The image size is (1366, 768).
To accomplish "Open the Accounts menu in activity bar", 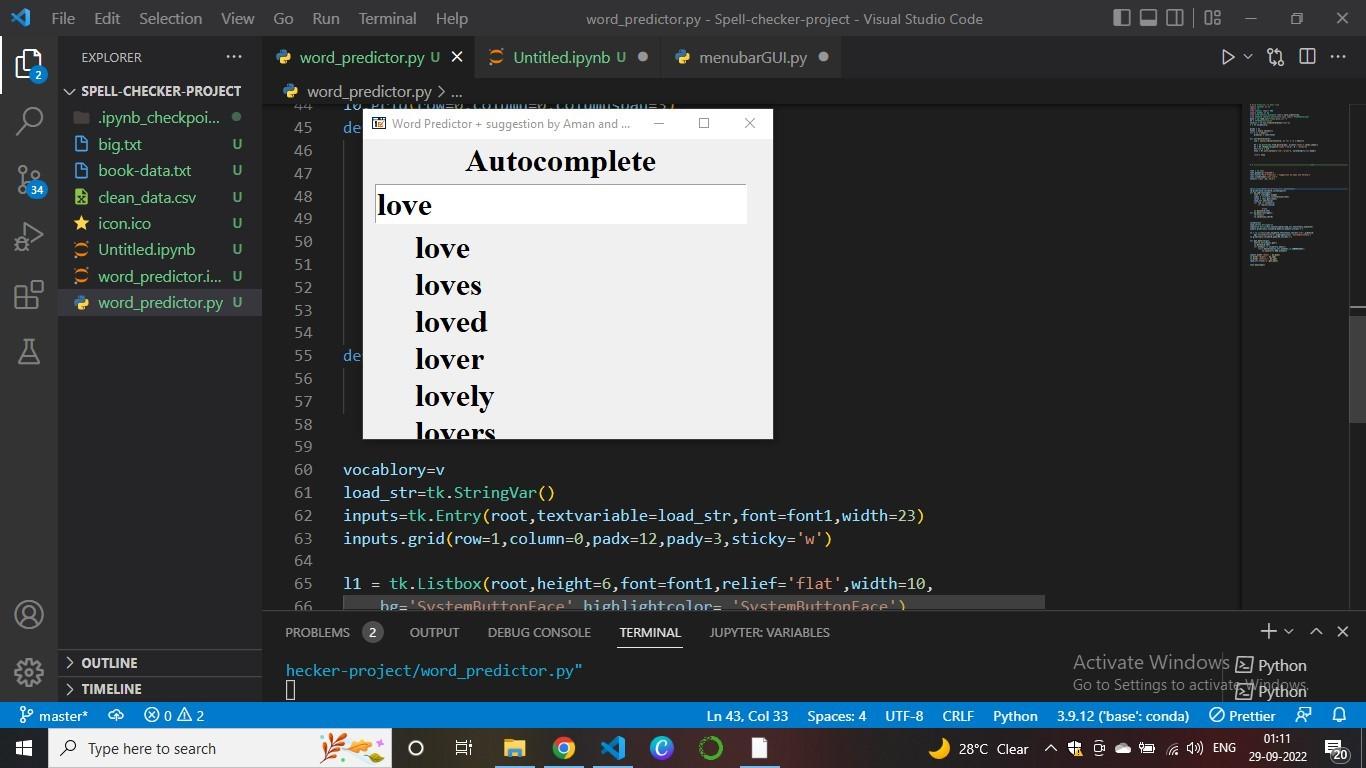I will (x=29, y=615).
